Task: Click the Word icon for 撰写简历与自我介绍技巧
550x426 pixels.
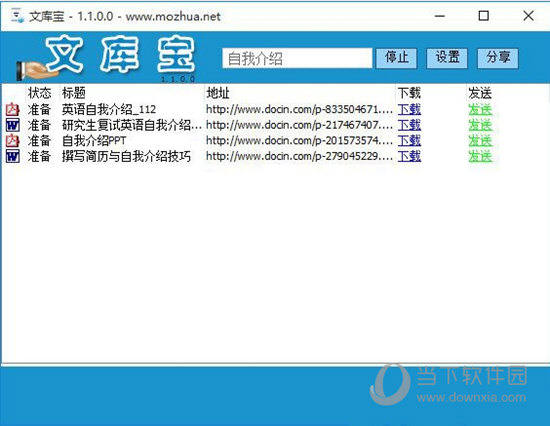Action: coord(13,156)
